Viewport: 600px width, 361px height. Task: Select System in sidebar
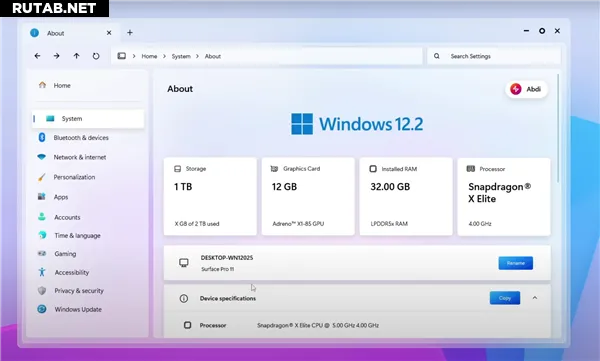(88, 119)
